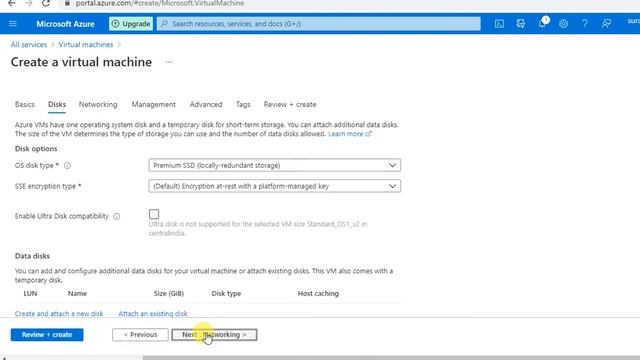Viewport: 640px width, 360px height.
Task: Open portal settings gear
Action: (563, 24)
